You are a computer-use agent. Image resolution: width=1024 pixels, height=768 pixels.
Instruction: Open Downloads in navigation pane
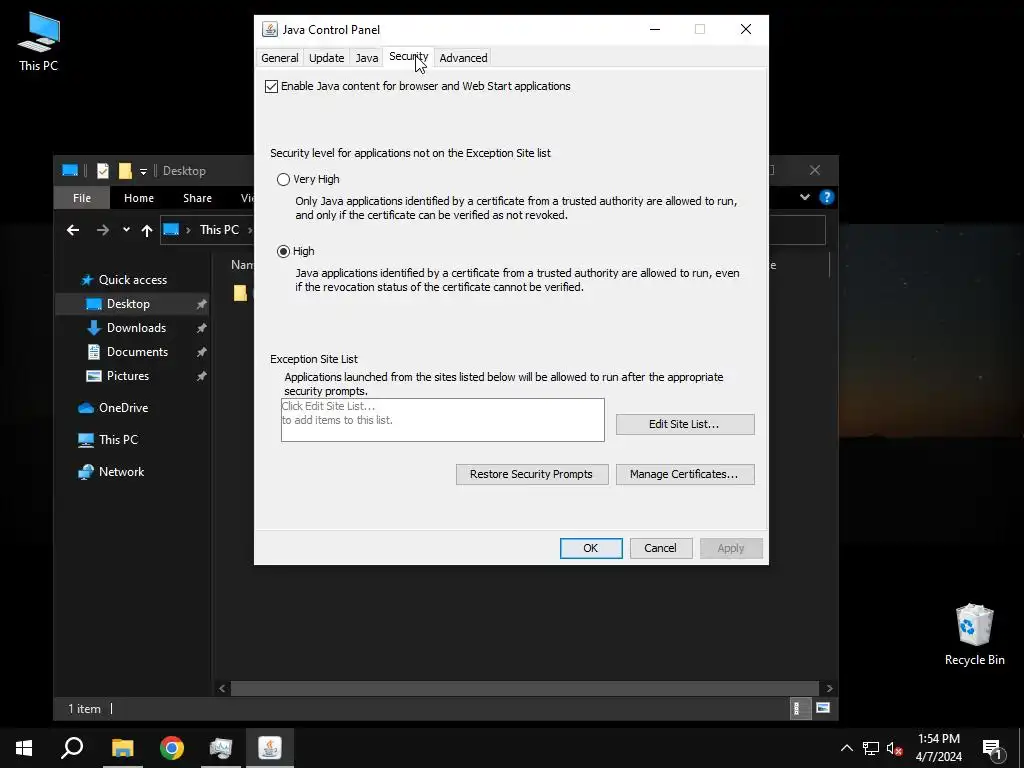click(136, 328)
